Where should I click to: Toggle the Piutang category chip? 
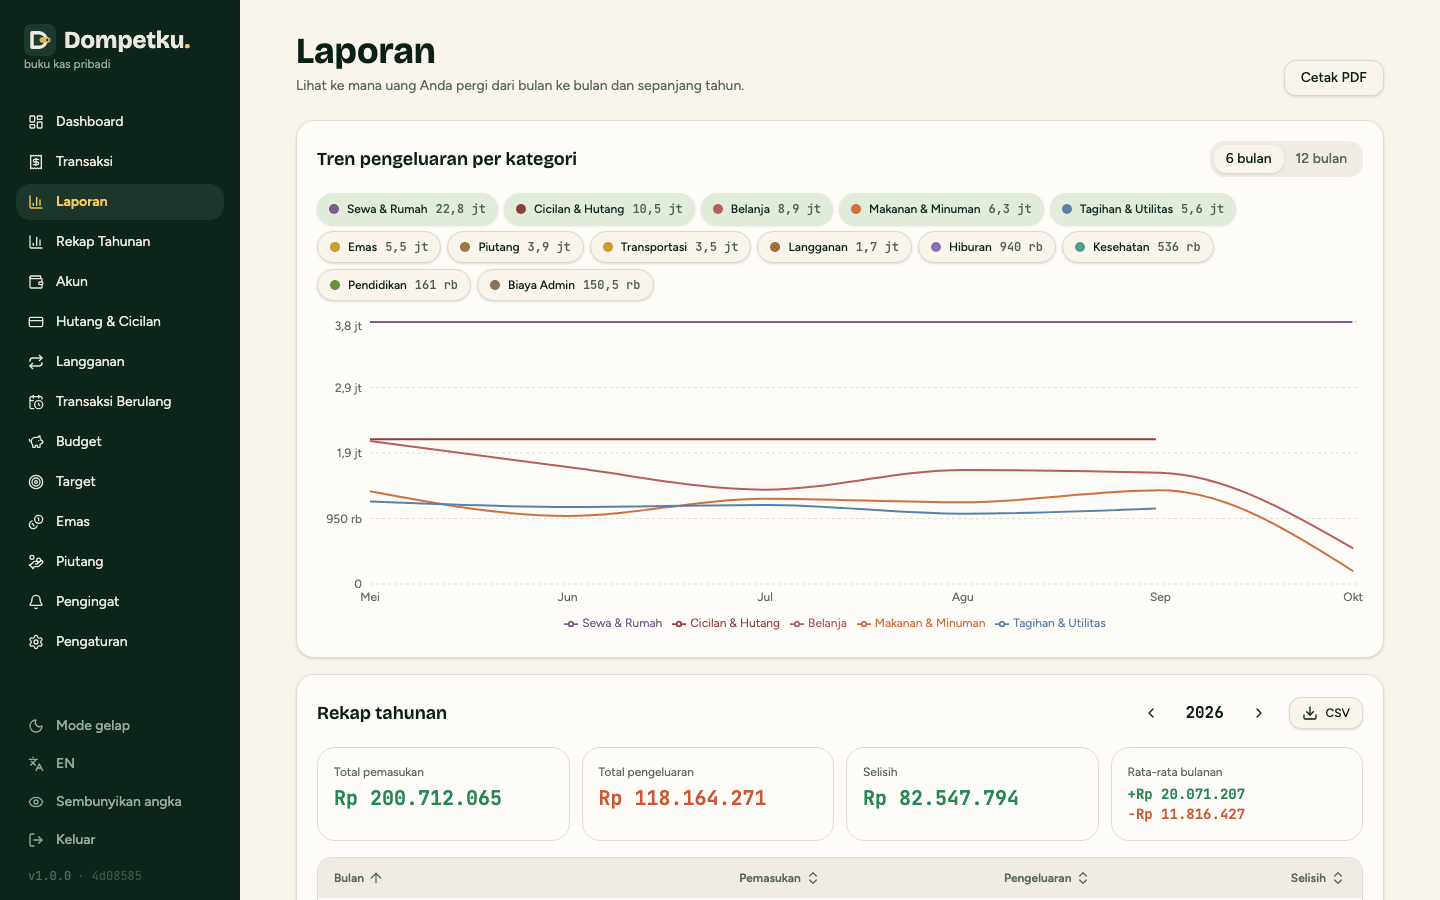[515, 247]
